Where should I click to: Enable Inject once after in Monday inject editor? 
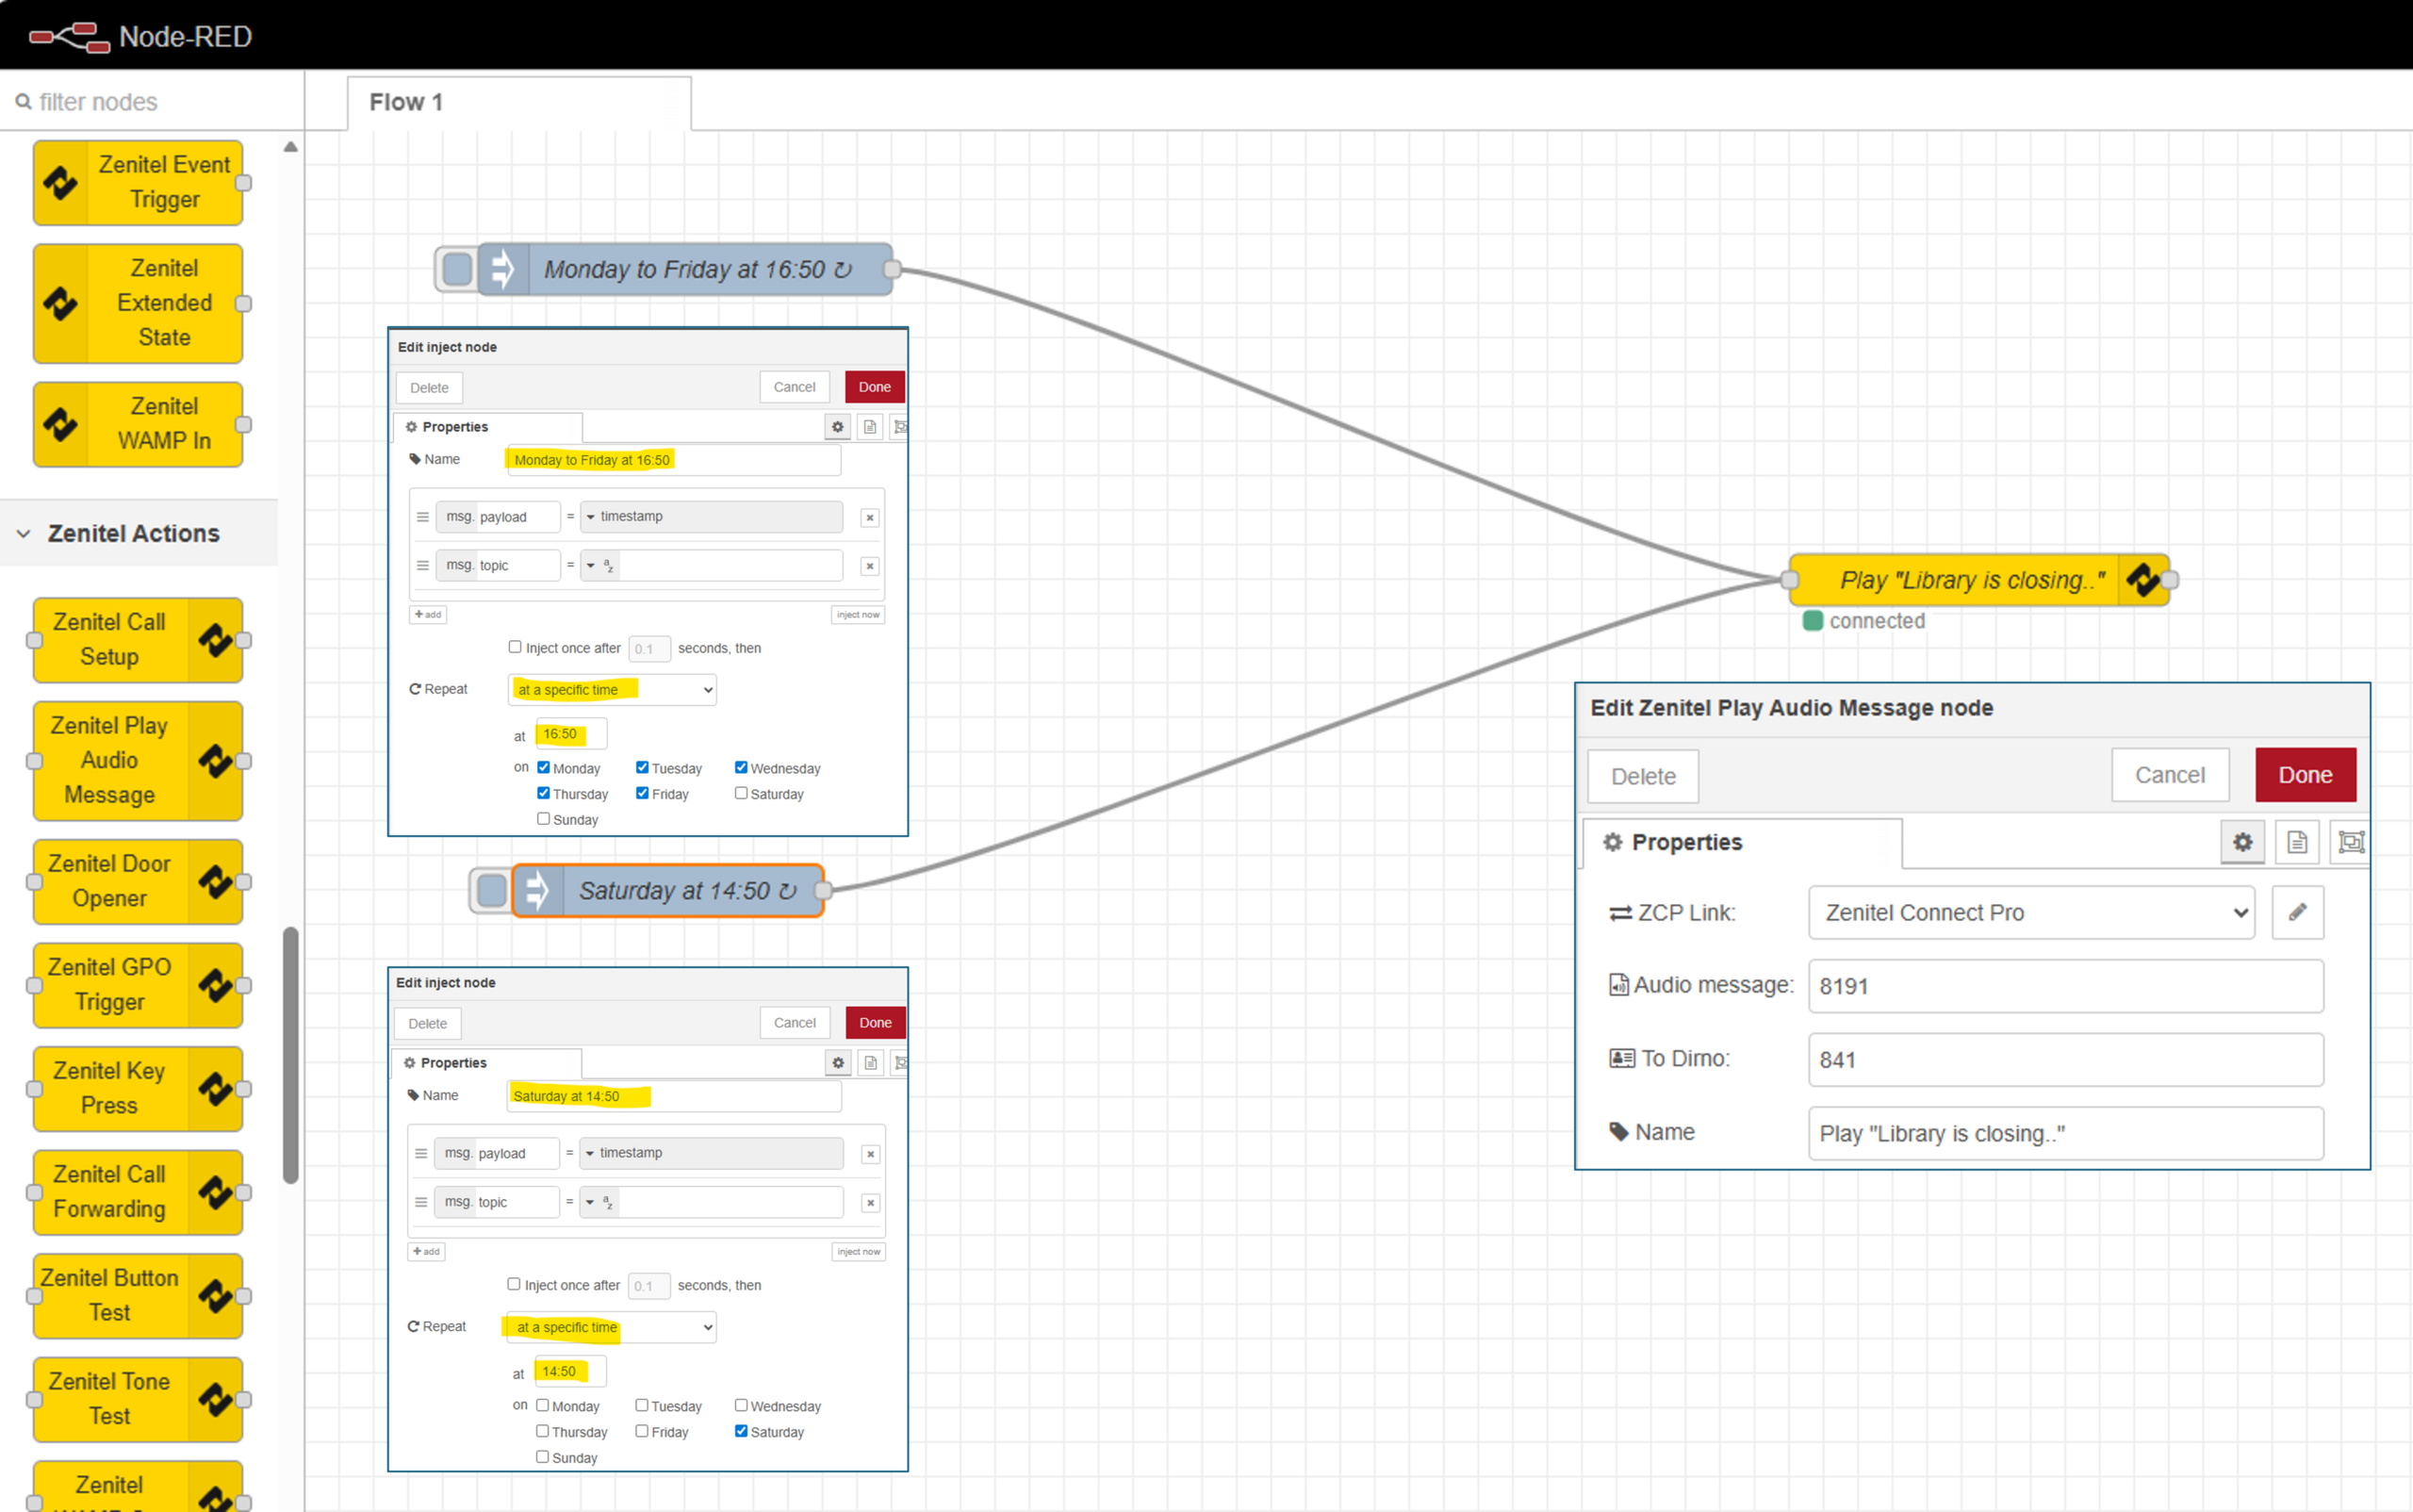tap(515, 647)
